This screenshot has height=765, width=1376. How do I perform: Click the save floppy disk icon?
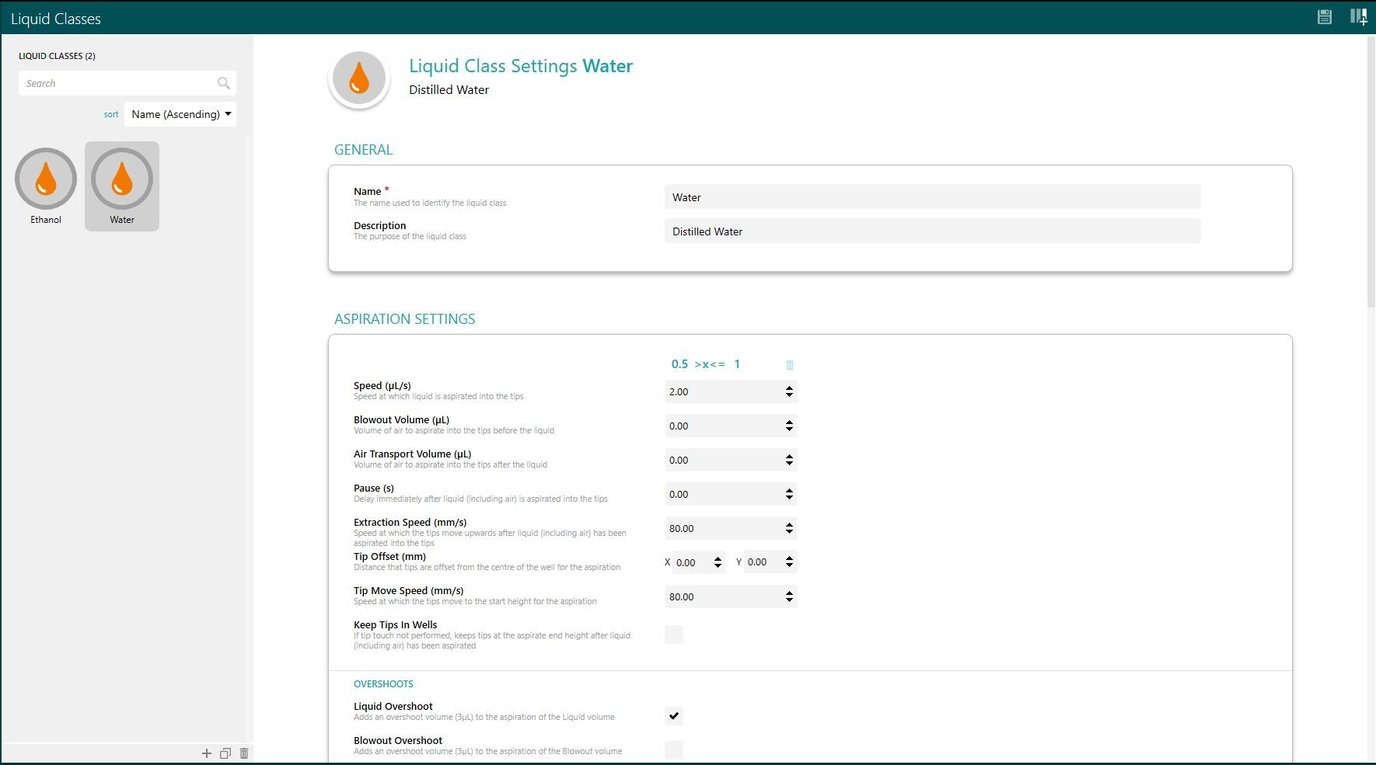click(x=1324, y=17)
